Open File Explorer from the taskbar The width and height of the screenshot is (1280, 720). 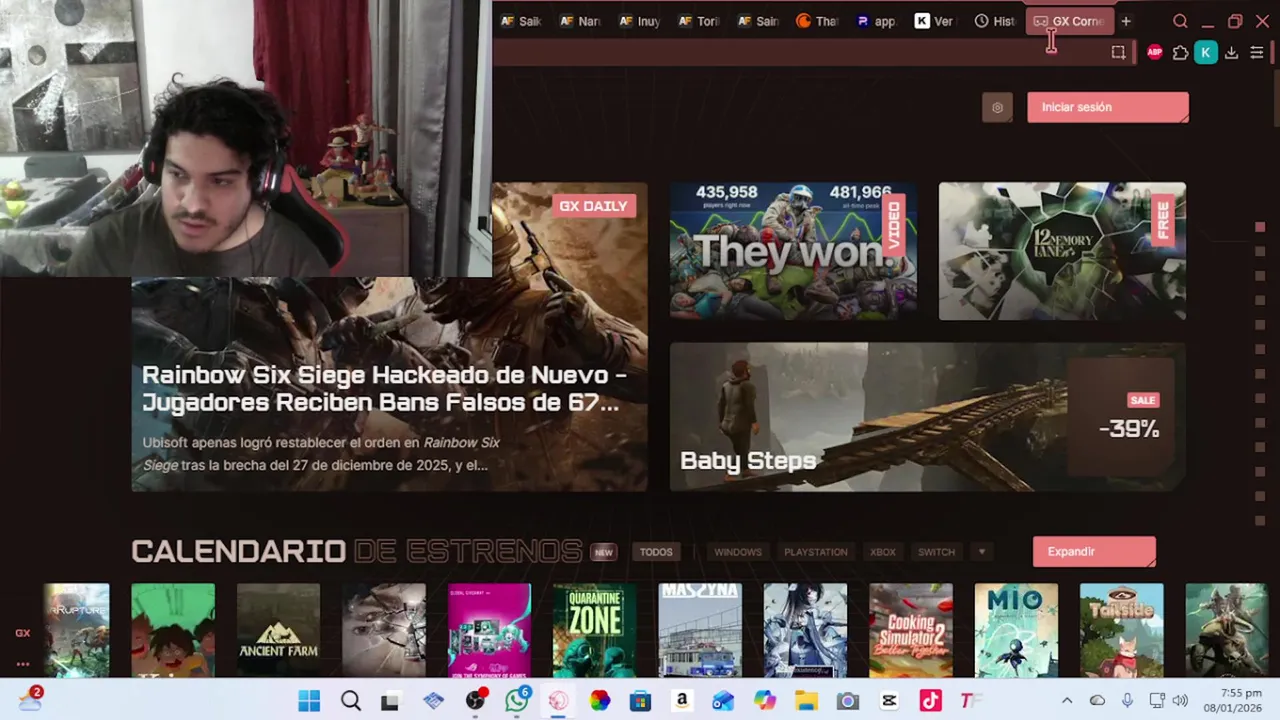click(x=806, y=701)
